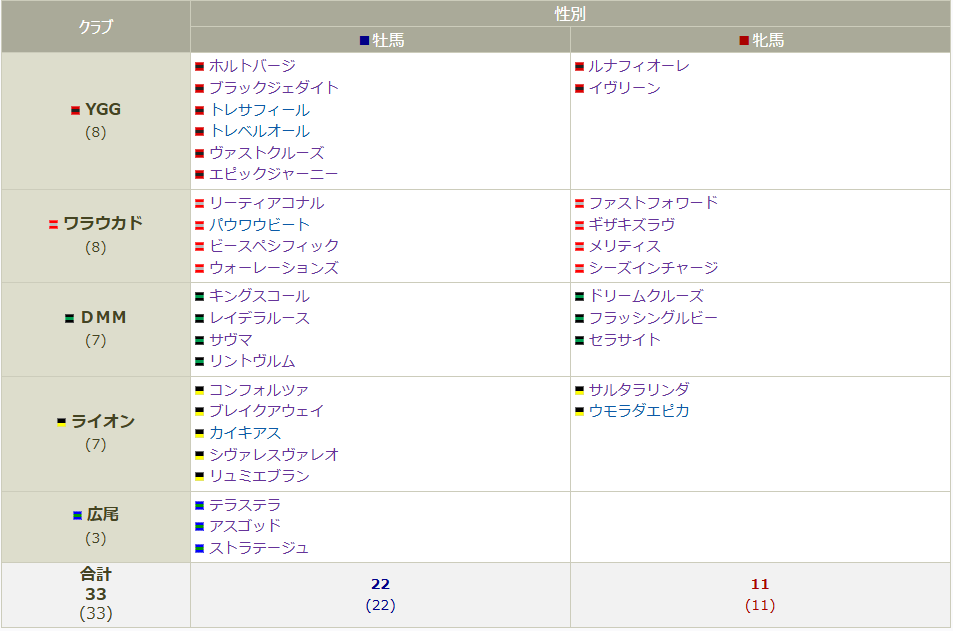Open the ウォーレーションズ horse link
953x631 pixels.
[x=274, y=267]
